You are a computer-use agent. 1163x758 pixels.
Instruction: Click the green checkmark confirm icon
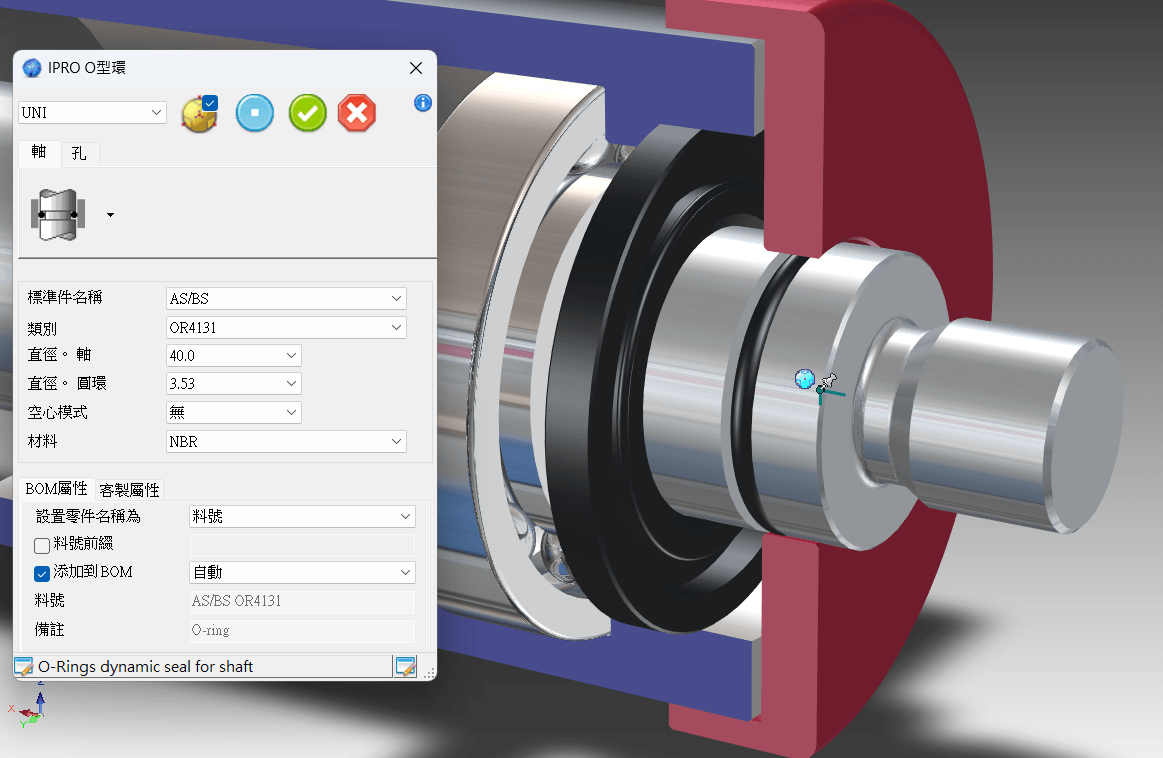(308, 113)
